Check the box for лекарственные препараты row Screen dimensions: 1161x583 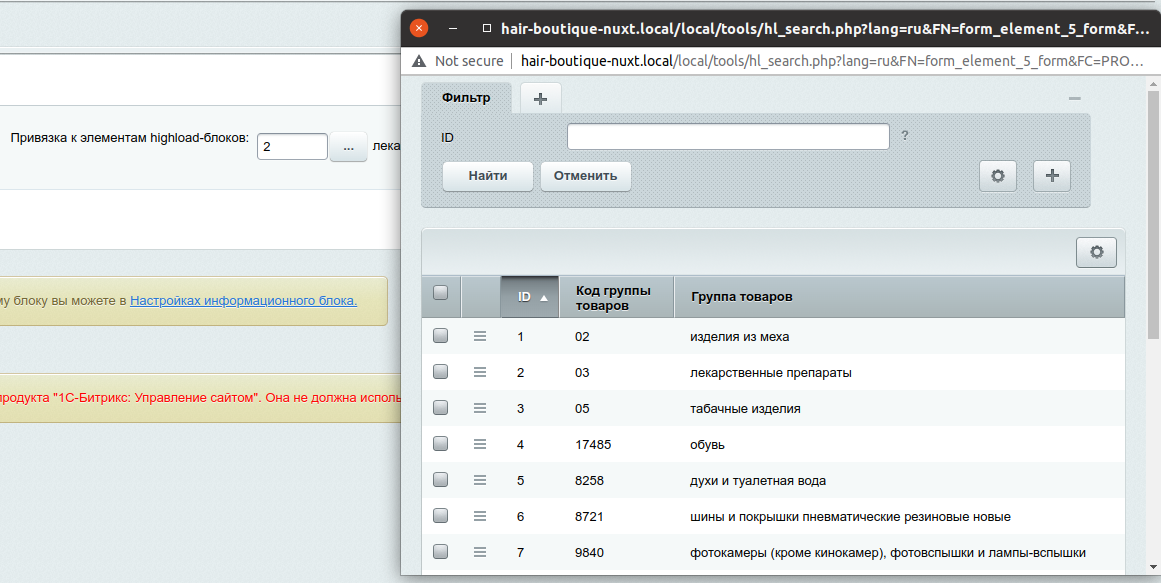[440, 372]
